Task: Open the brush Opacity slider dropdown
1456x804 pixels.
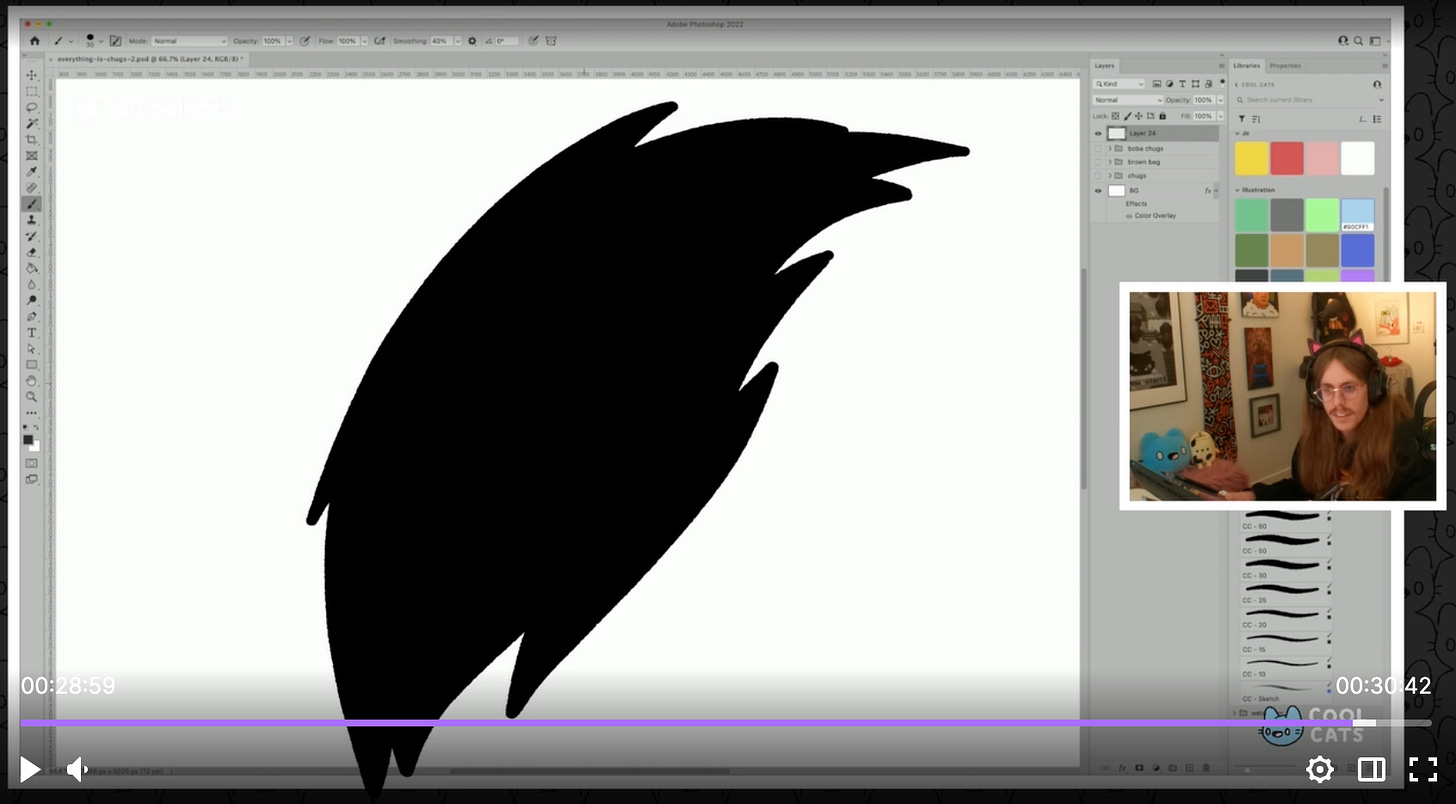Action: pos(289,41)
